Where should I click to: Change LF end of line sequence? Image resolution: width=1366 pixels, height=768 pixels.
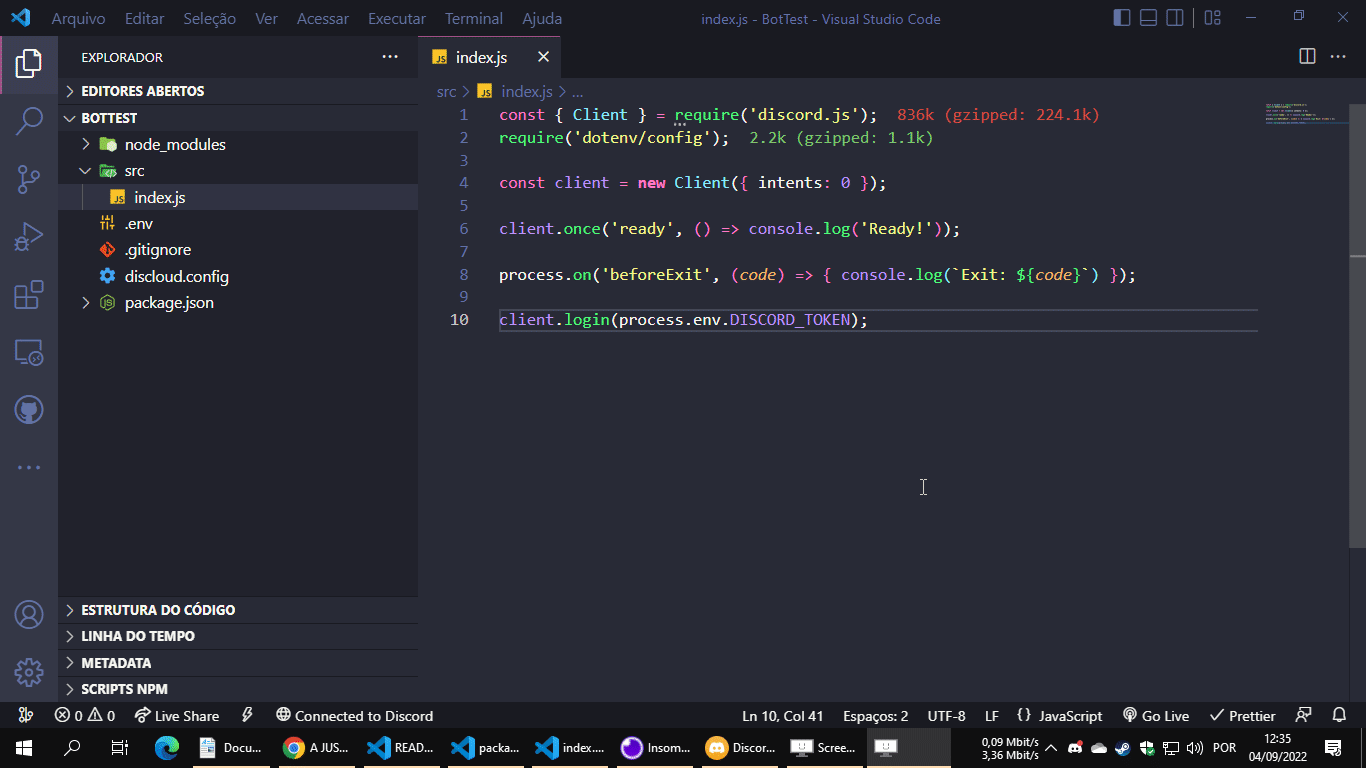point(991,716)
